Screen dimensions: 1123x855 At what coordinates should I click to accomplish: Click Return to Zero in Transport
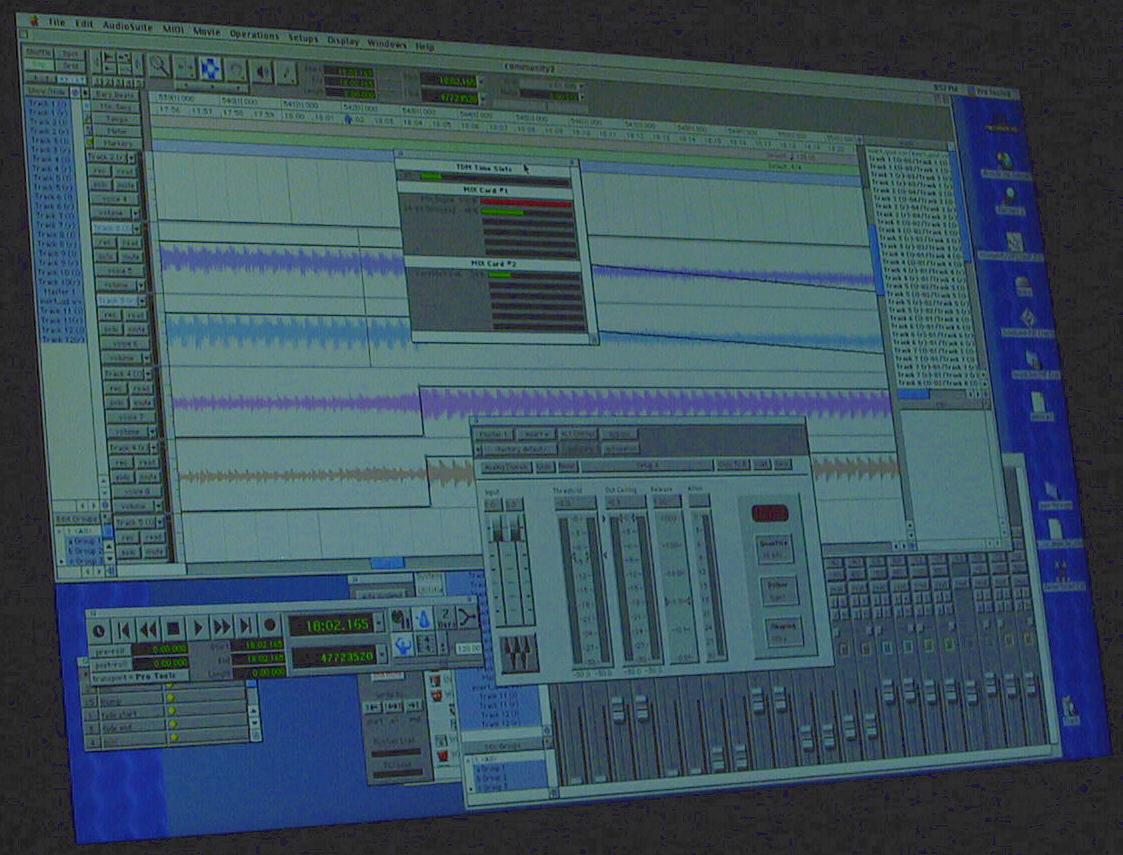(x=123, y=629)
